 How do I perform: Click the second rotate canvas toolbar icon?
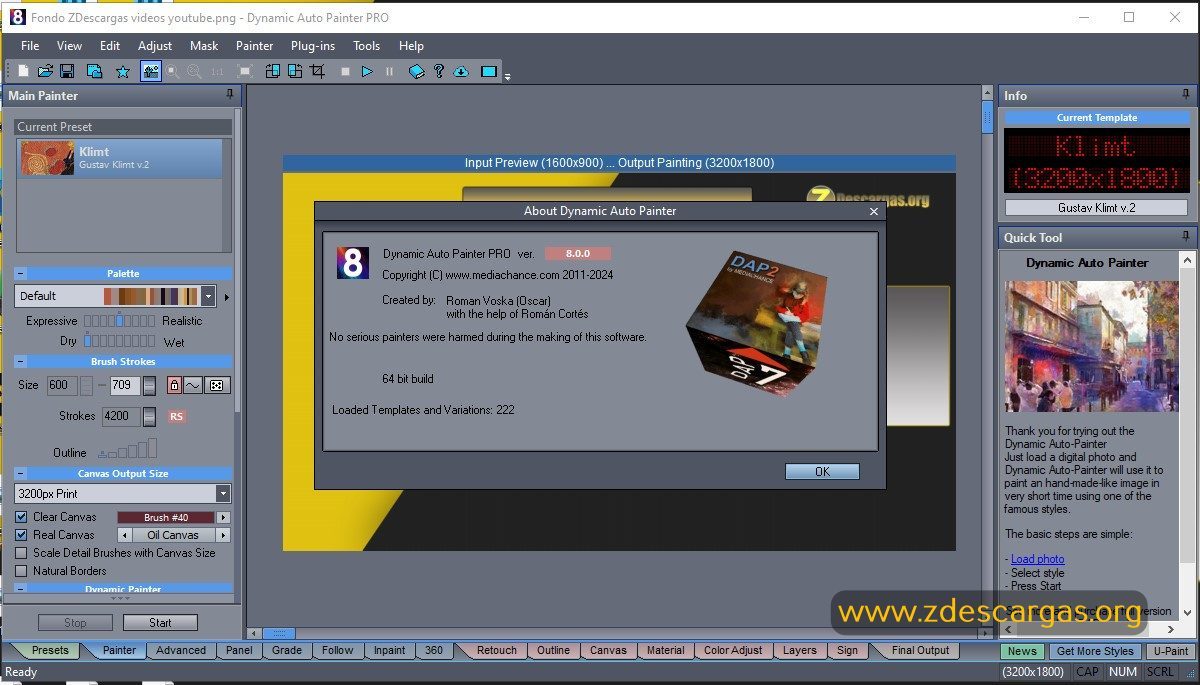tap(295, 72)
